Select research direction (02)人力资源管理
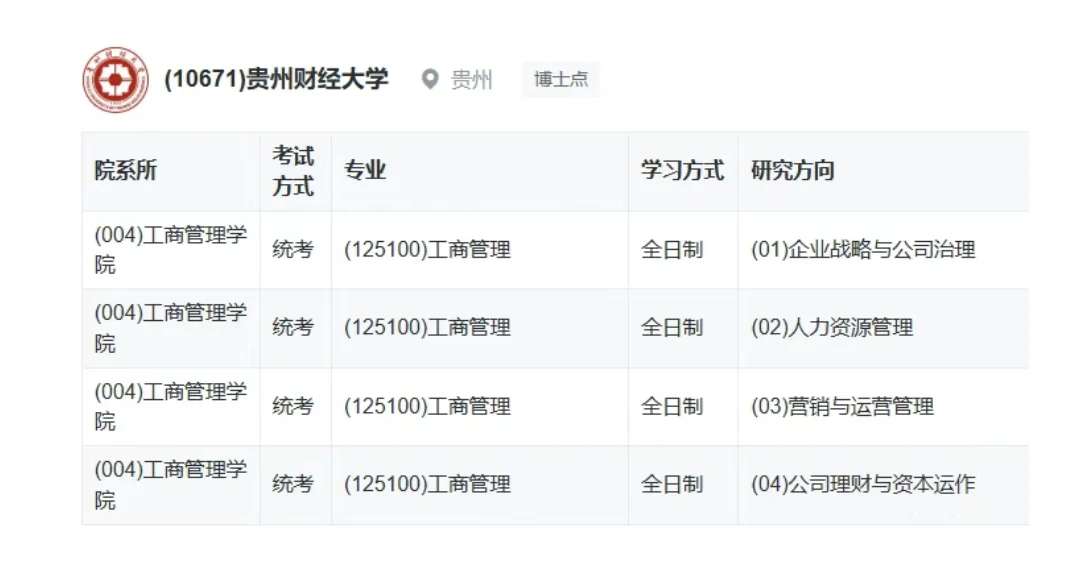Image resolution: width=1080 pixels, height=561 pixels. point(832,327)
